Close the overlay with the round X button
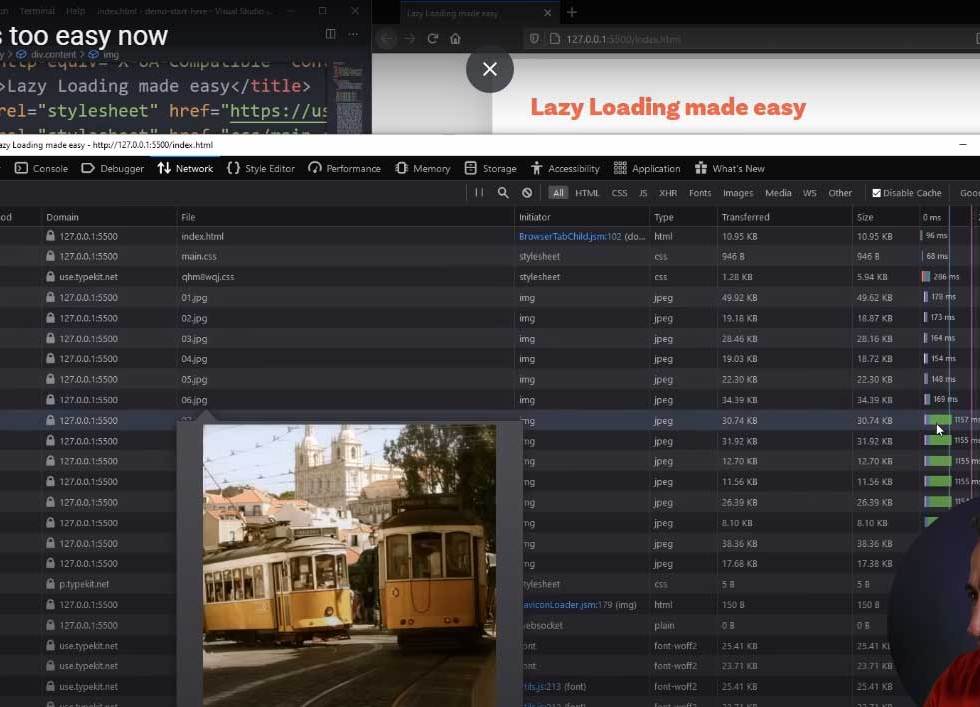This screenshot has width=980, height=707. pyautogui.click(x=489, y=69)
